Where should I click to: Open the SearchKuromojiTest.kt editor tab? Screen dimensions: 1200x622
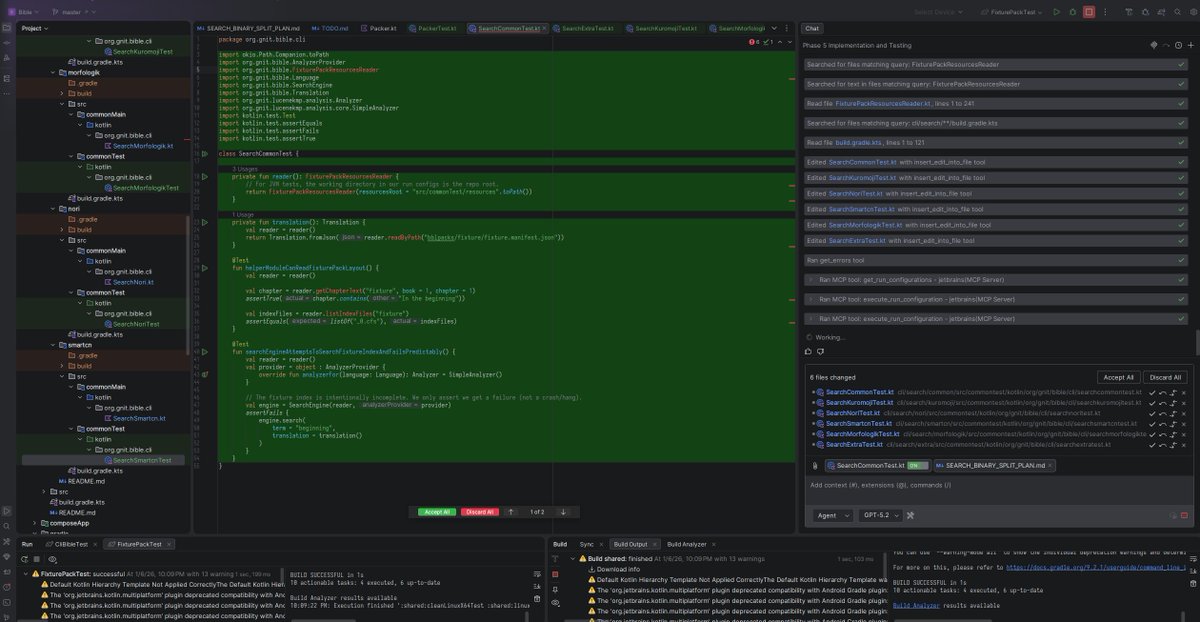661,28
